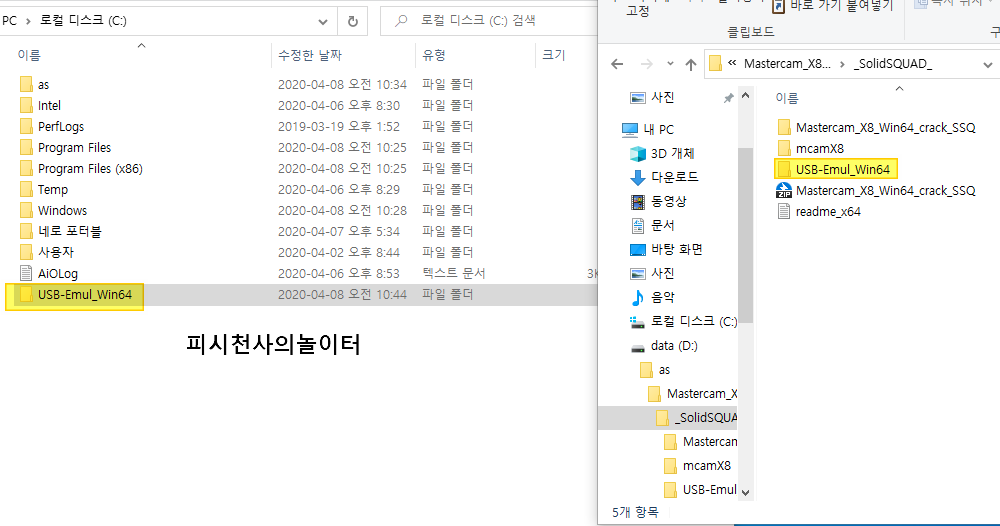Click the navigation pane vertical scrollbar thumb
The image size is (1000, 526).
pyautogui.click(x=745, y=236)
